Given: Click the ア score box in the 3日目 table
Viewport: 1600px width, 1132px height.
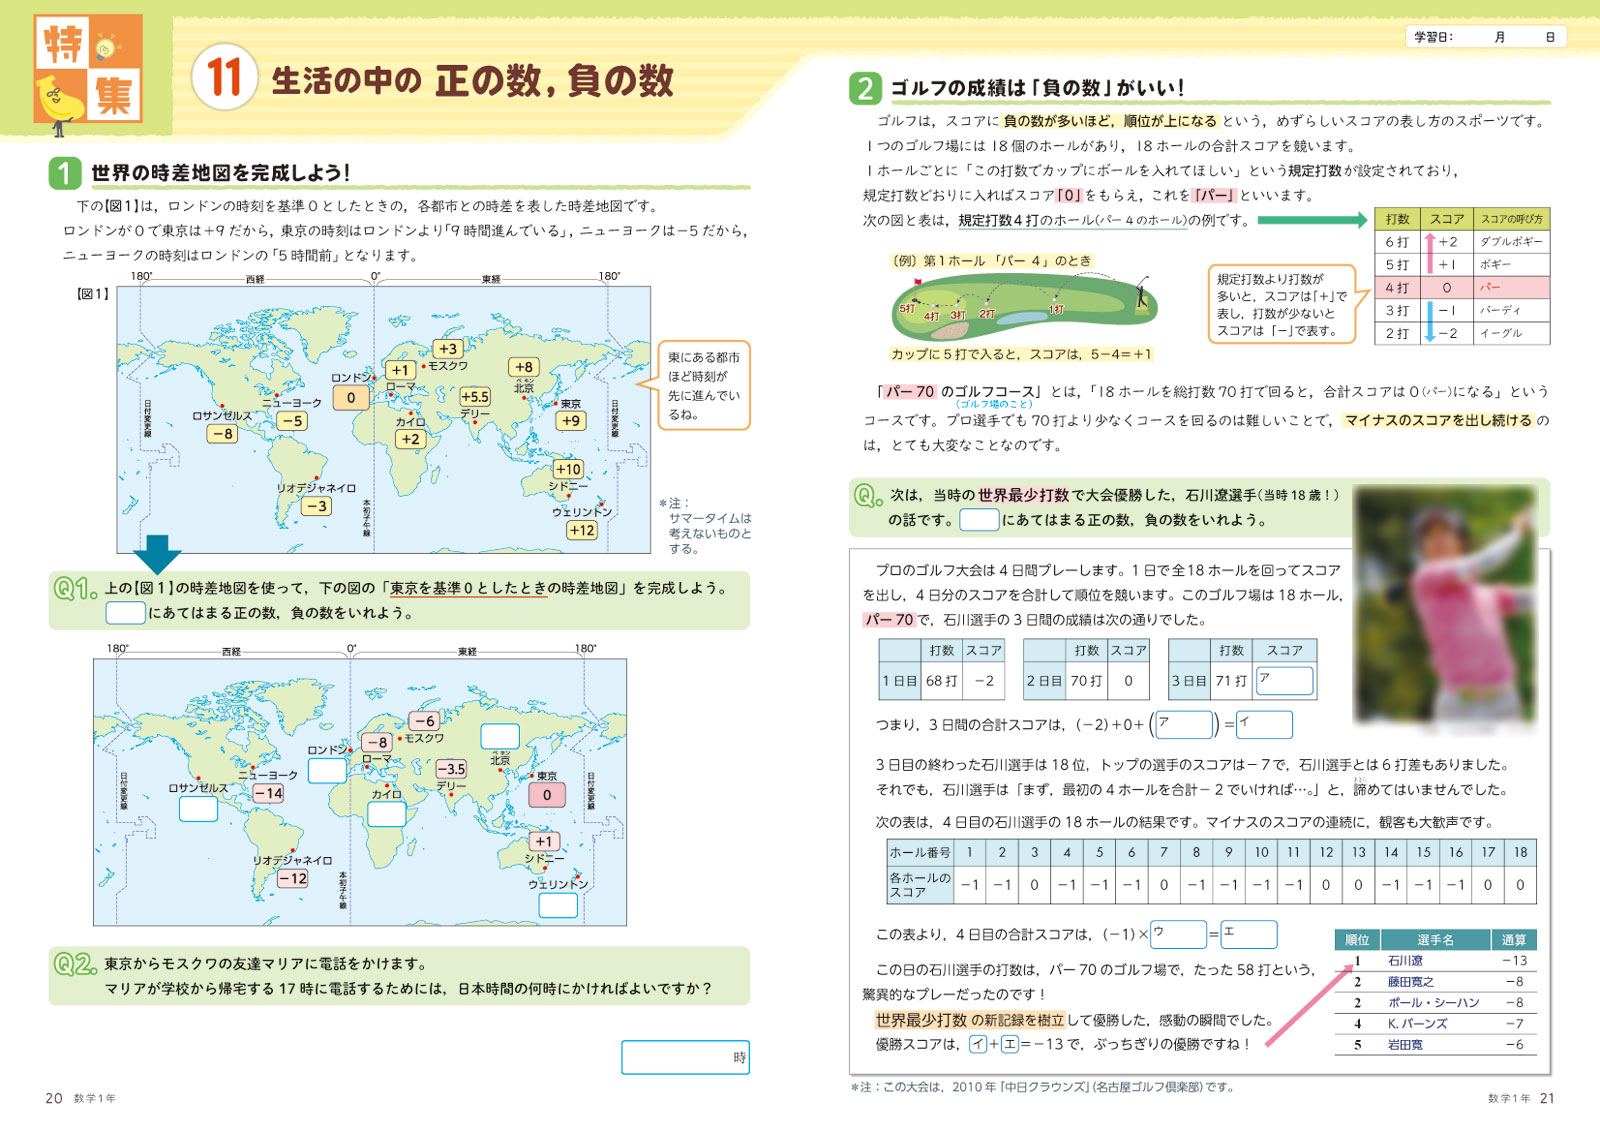Looking at the screenshot, I should pyautogui.click(x=1284, y=681).
